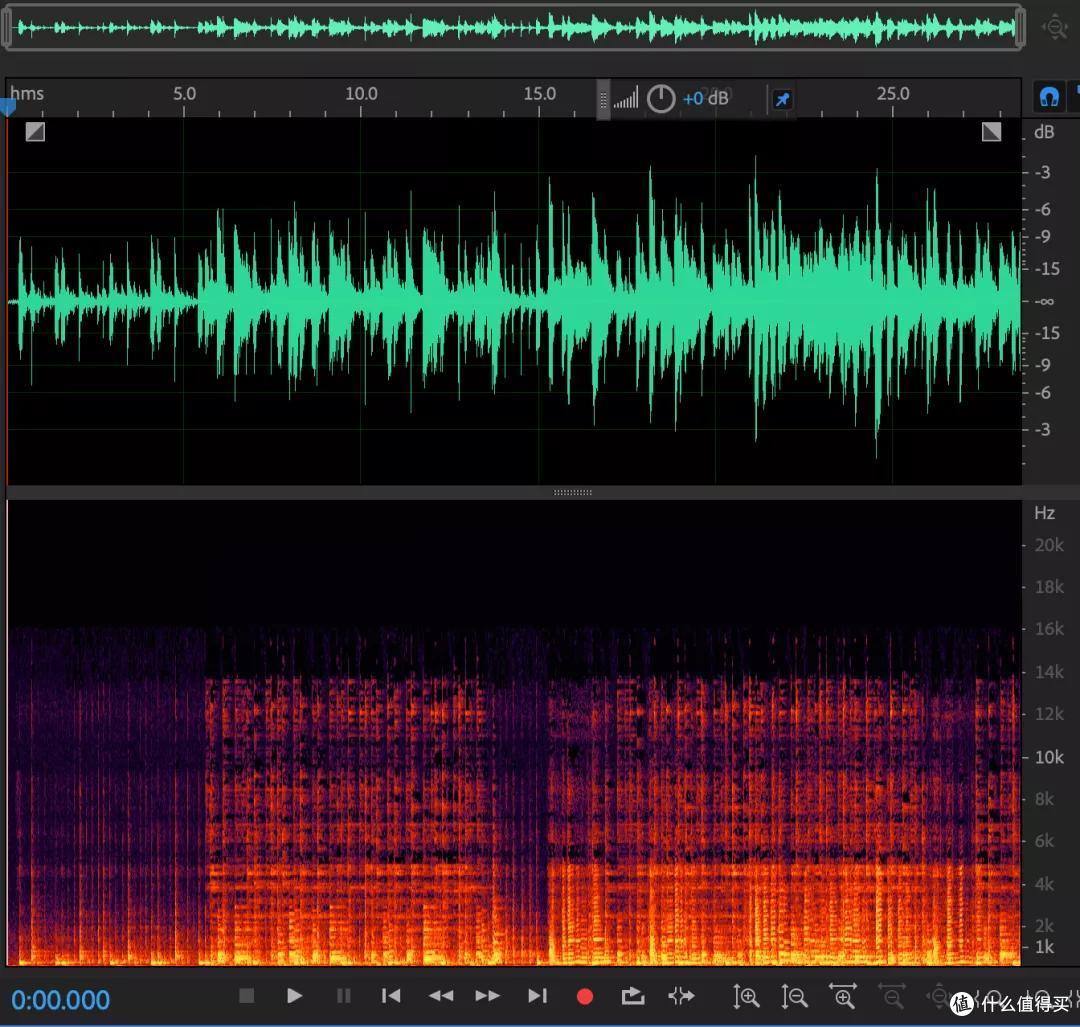1080x1027 pixels.
Task: Zoom in amplitude icon
Action: 746,997
